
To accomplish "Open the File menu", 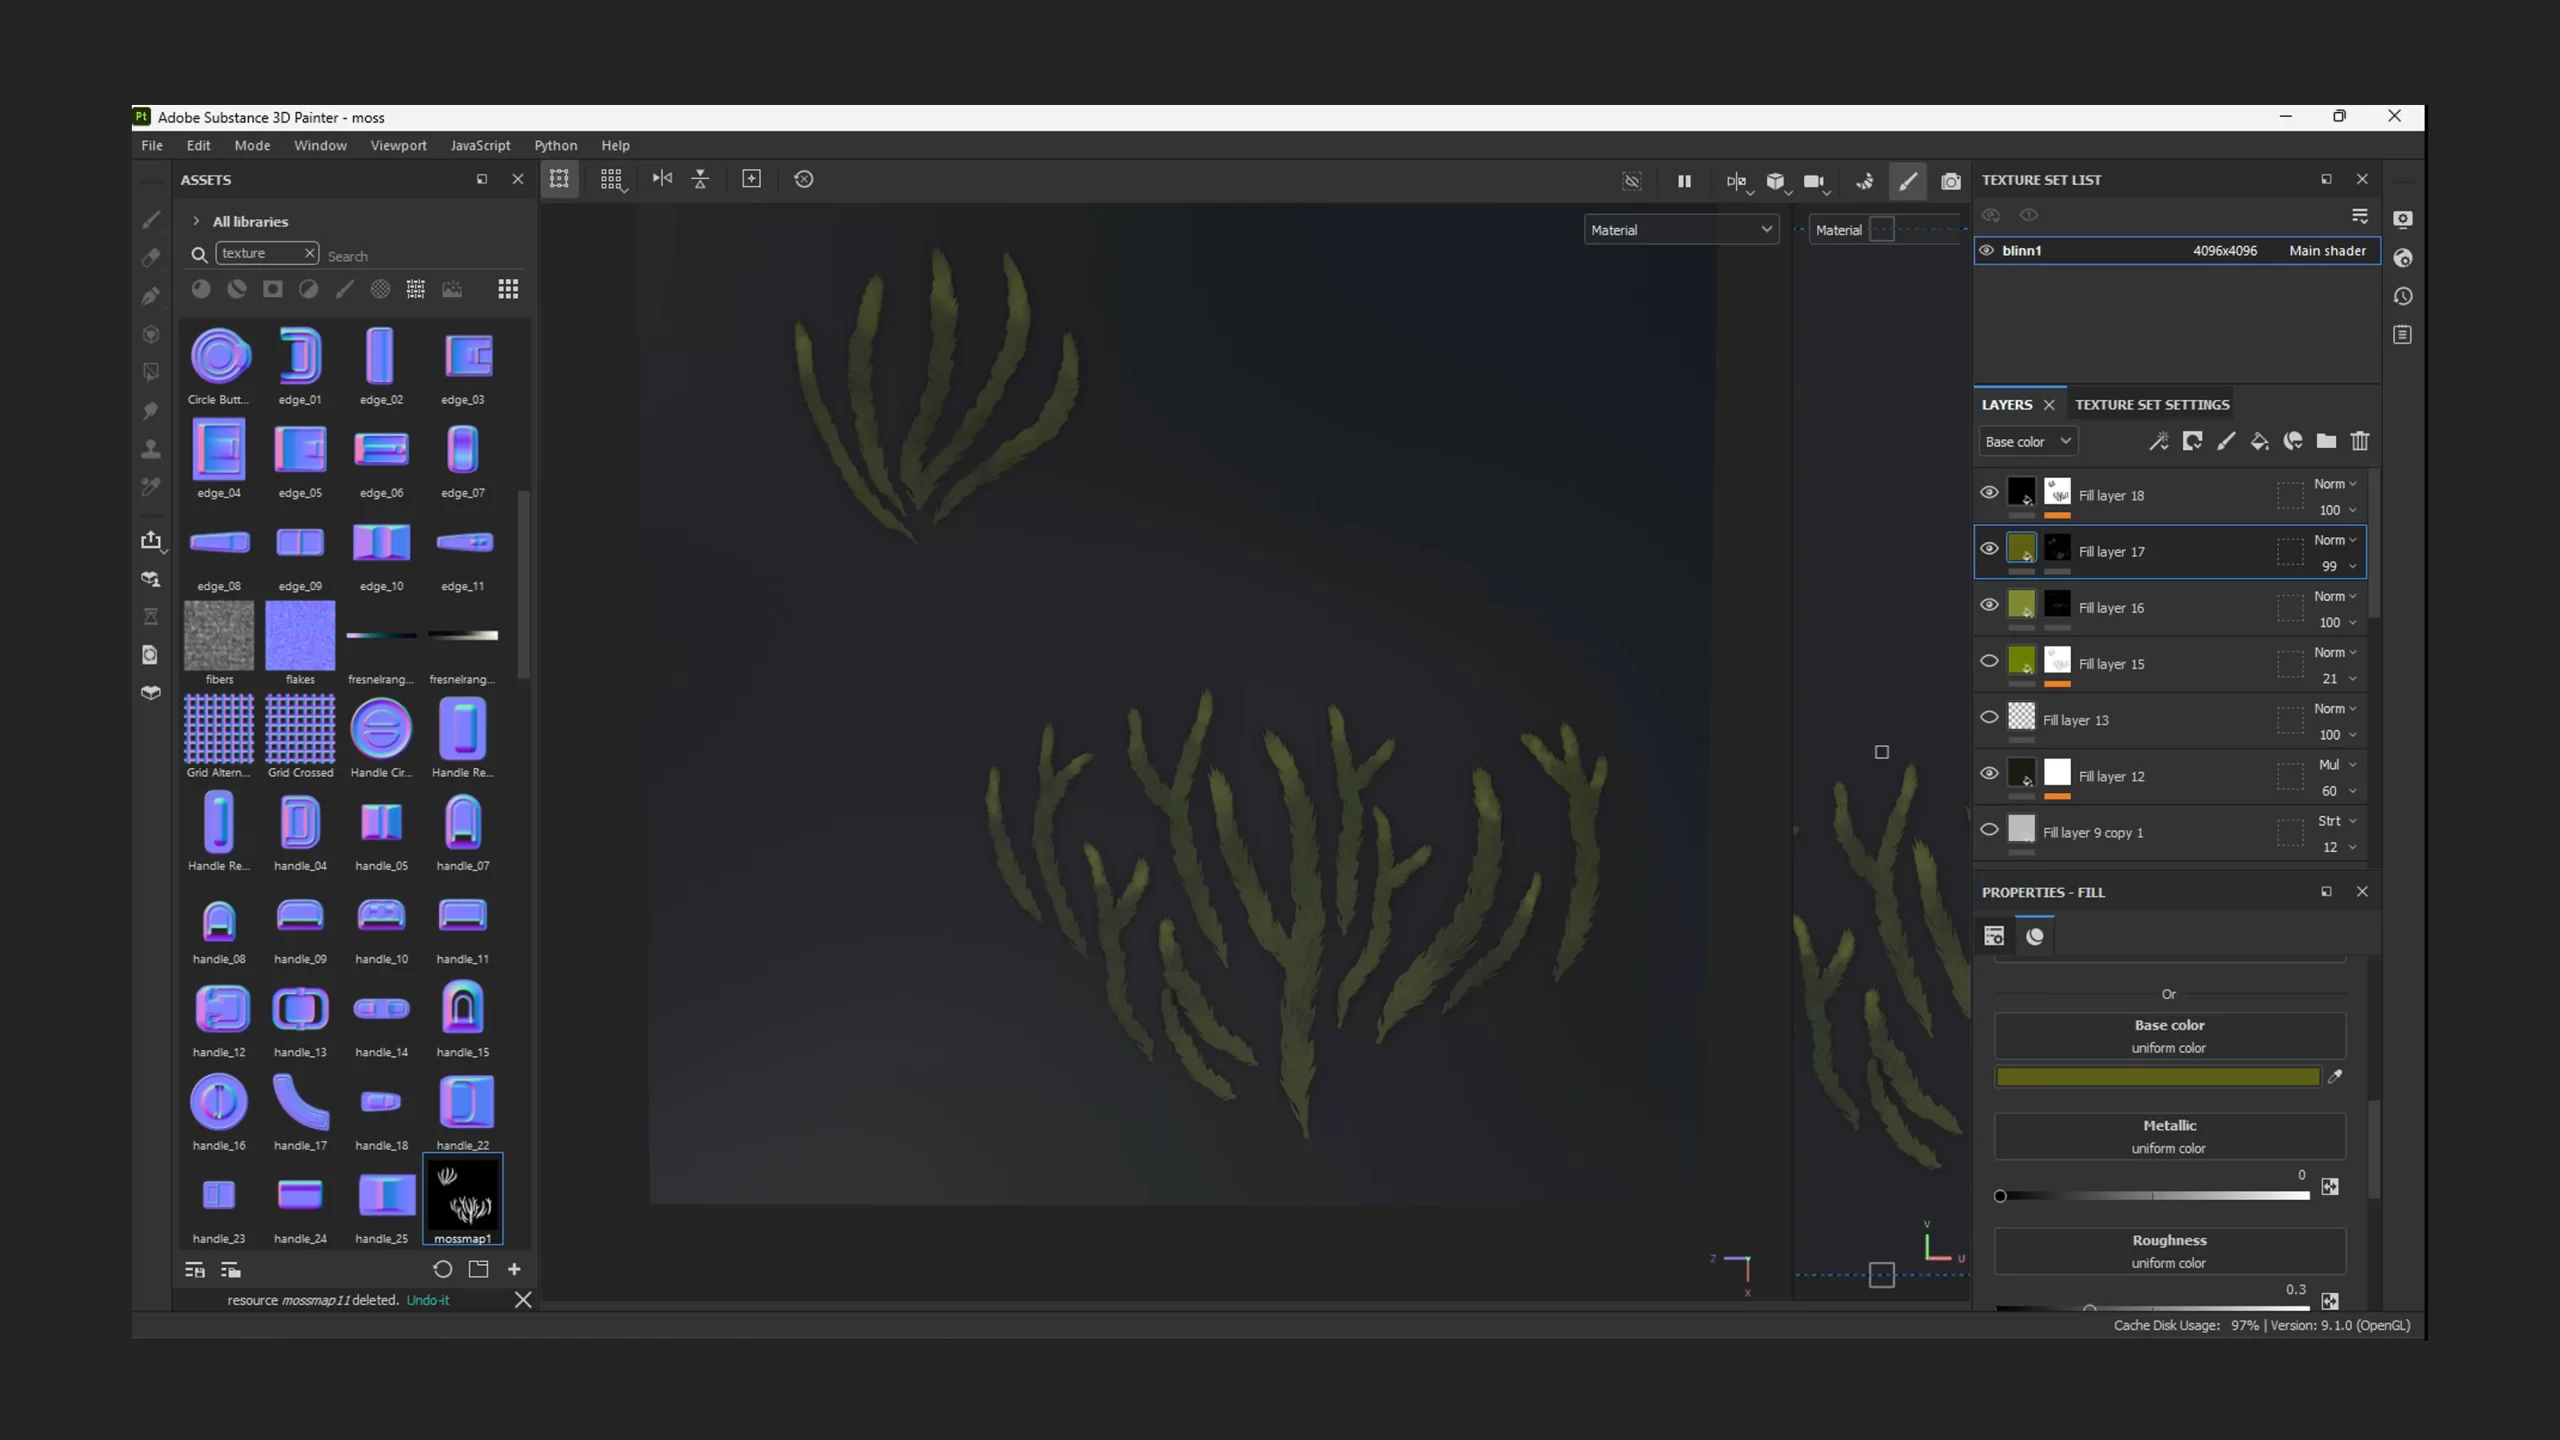I will click(x=152, y=145).
